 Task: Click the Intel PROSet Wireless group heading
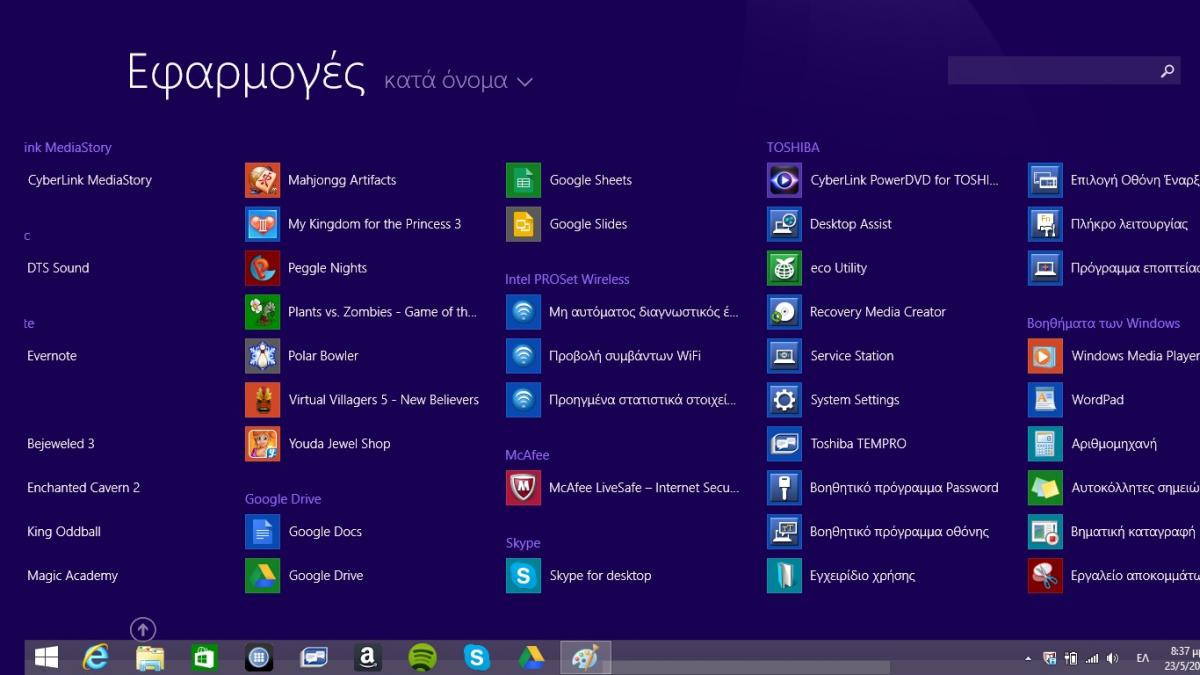(x=567, y=279)
